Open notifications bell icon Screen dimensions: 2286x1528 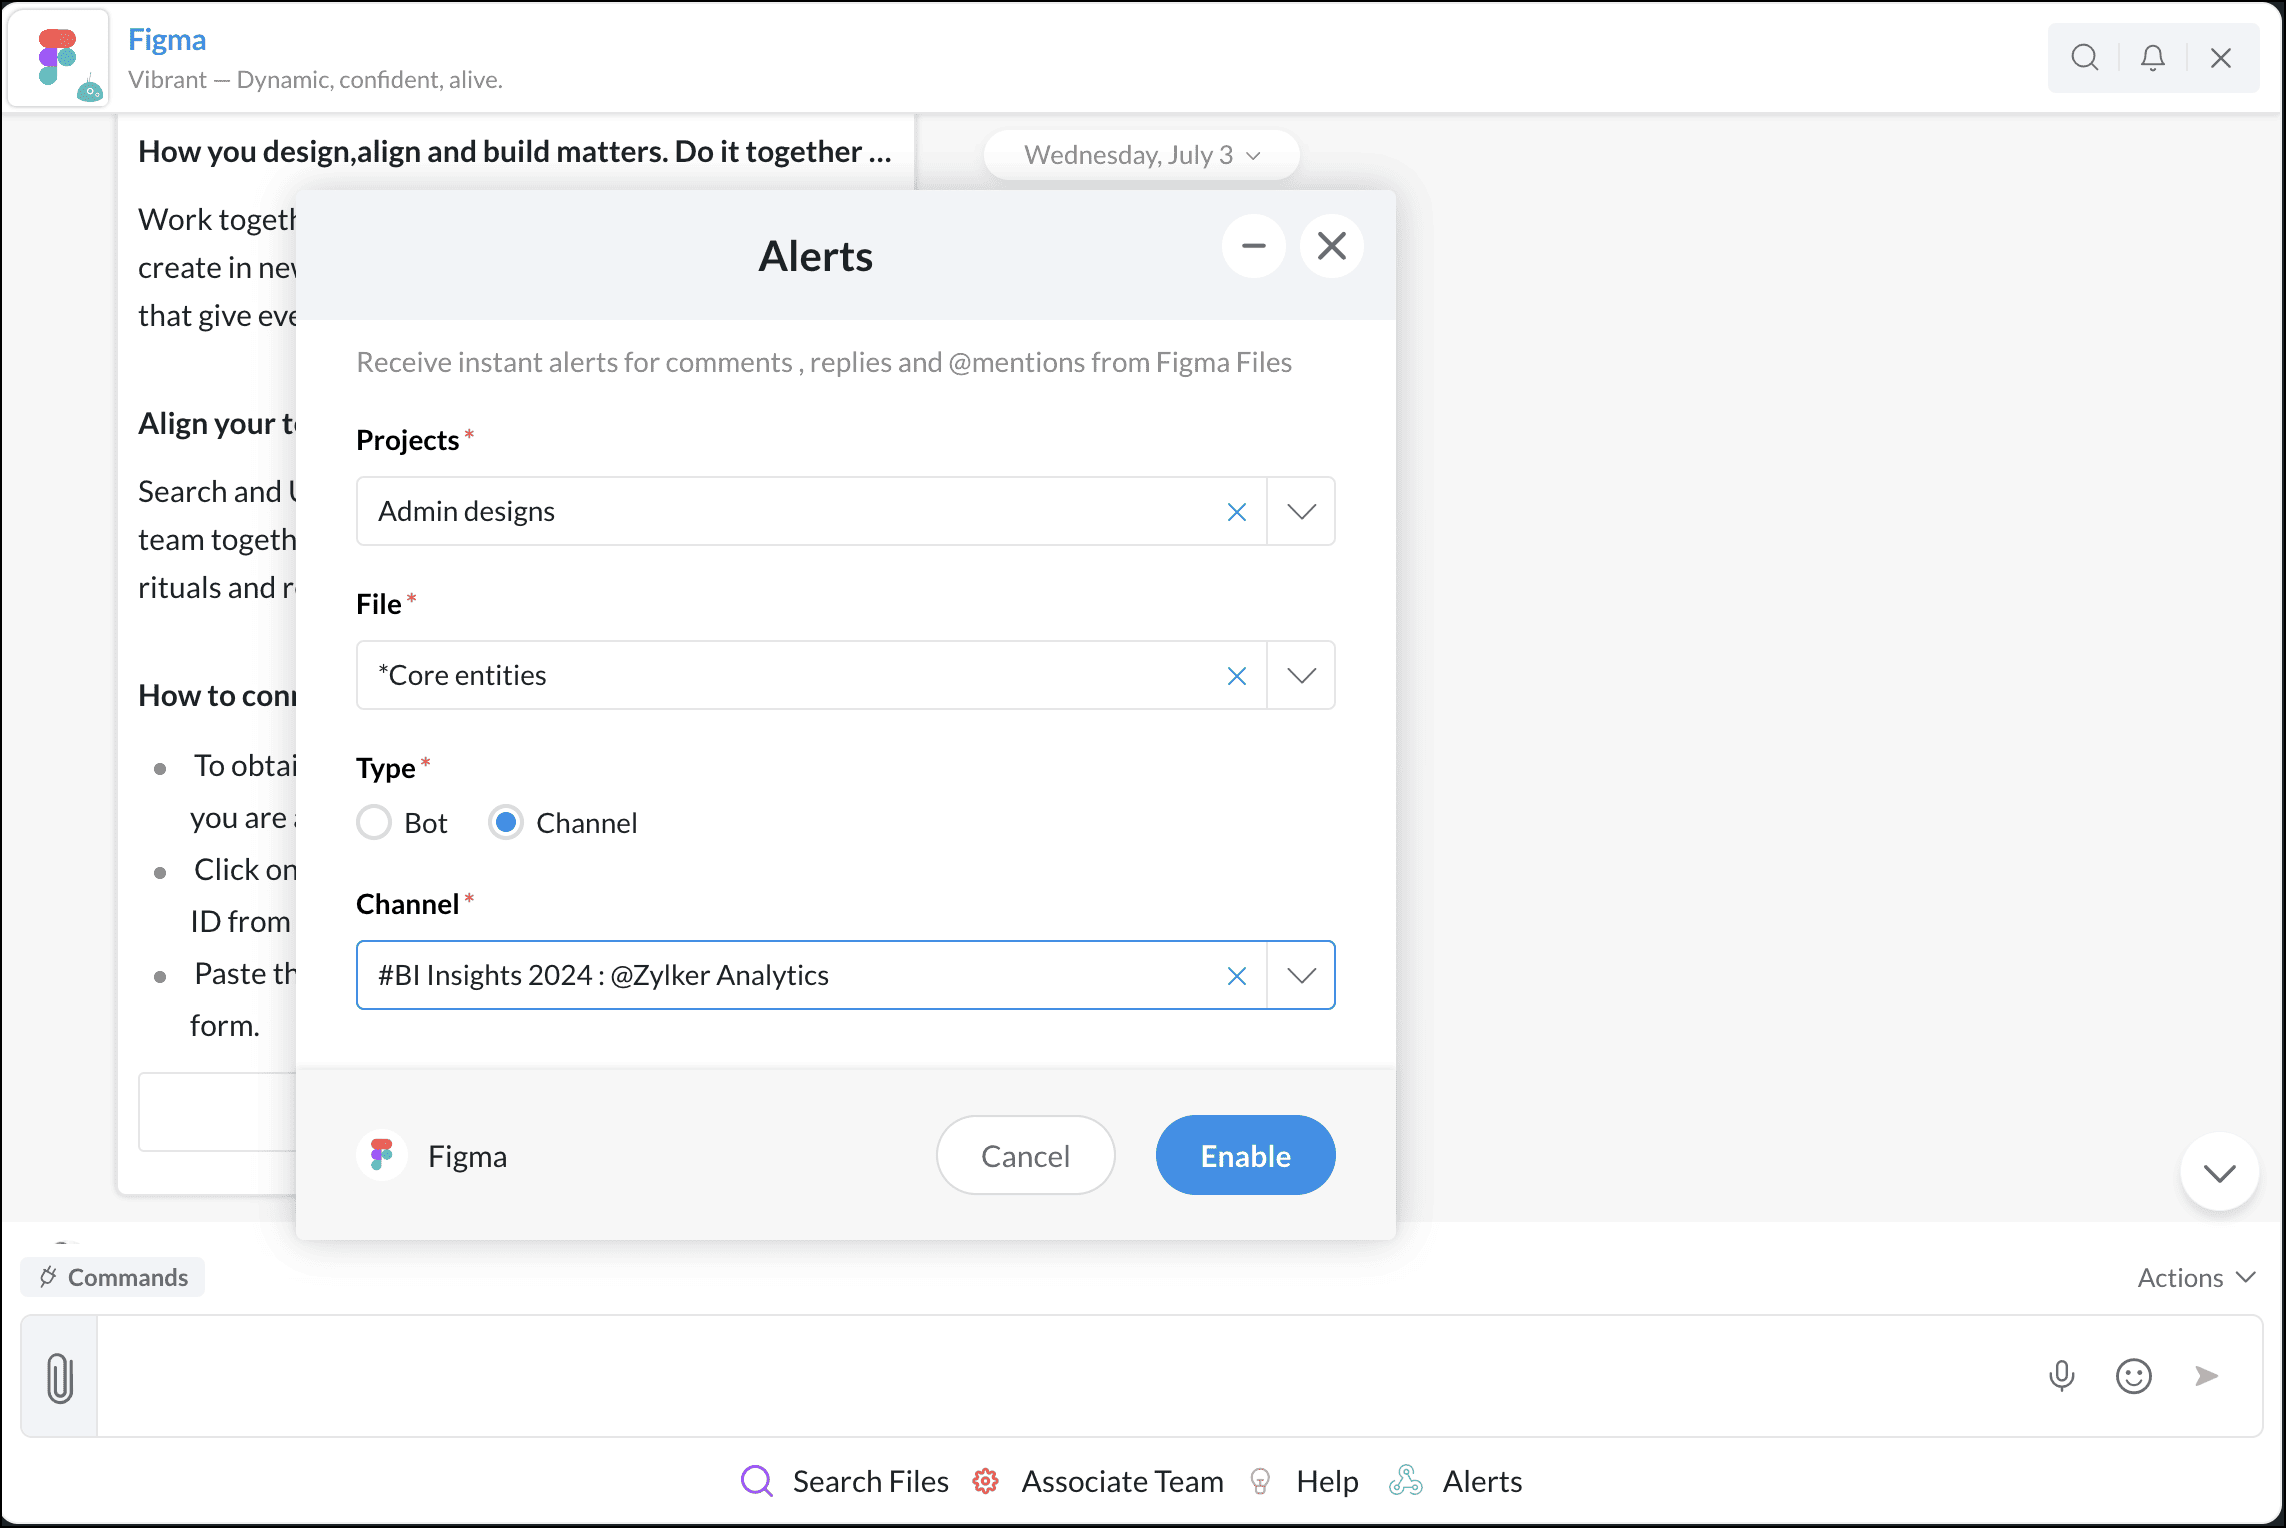(2152, 58)
